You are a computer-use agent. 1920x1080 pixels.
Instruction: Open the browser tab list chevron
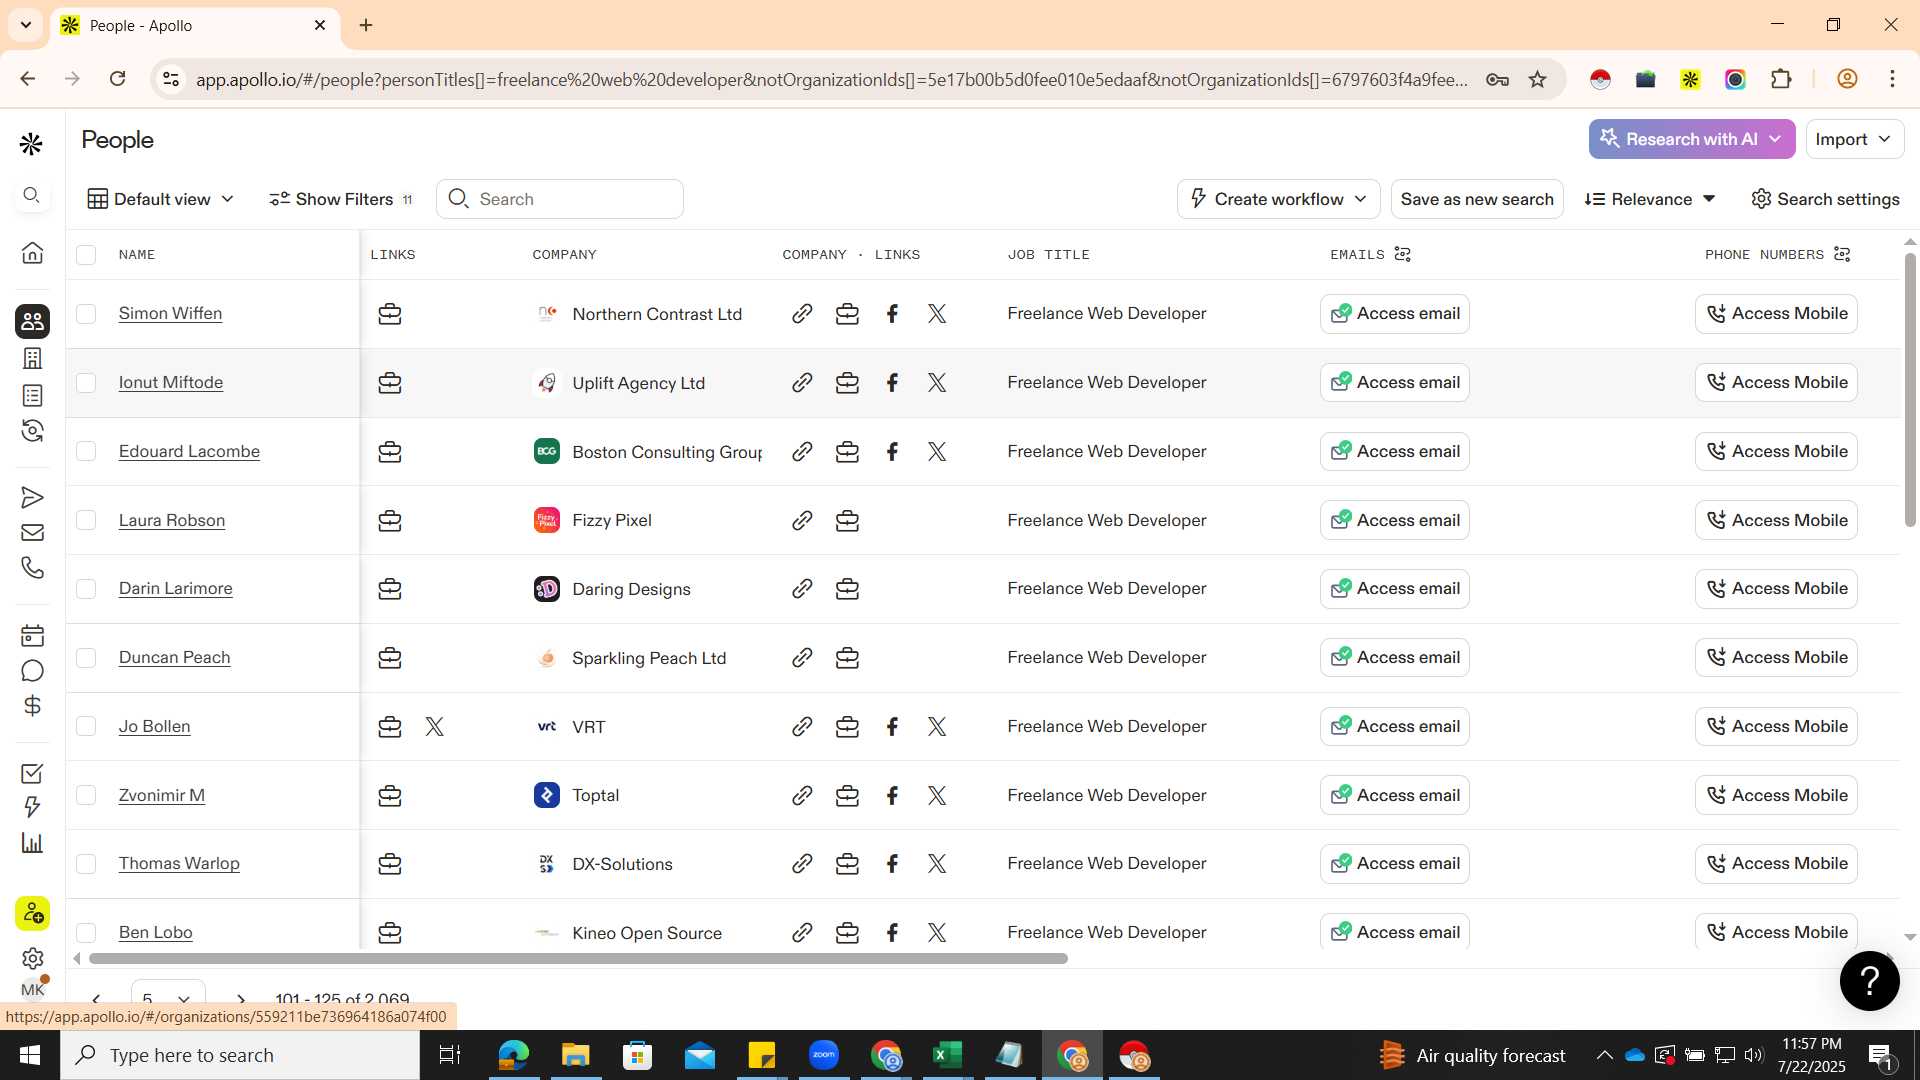26,25
